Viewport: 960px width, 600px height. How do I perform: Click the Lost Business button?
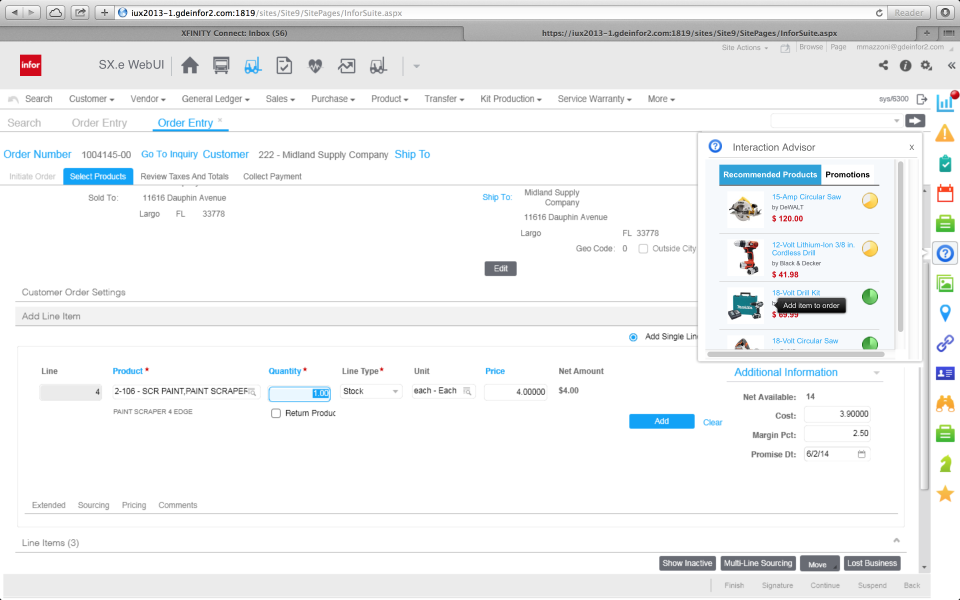tap(872, 563)
